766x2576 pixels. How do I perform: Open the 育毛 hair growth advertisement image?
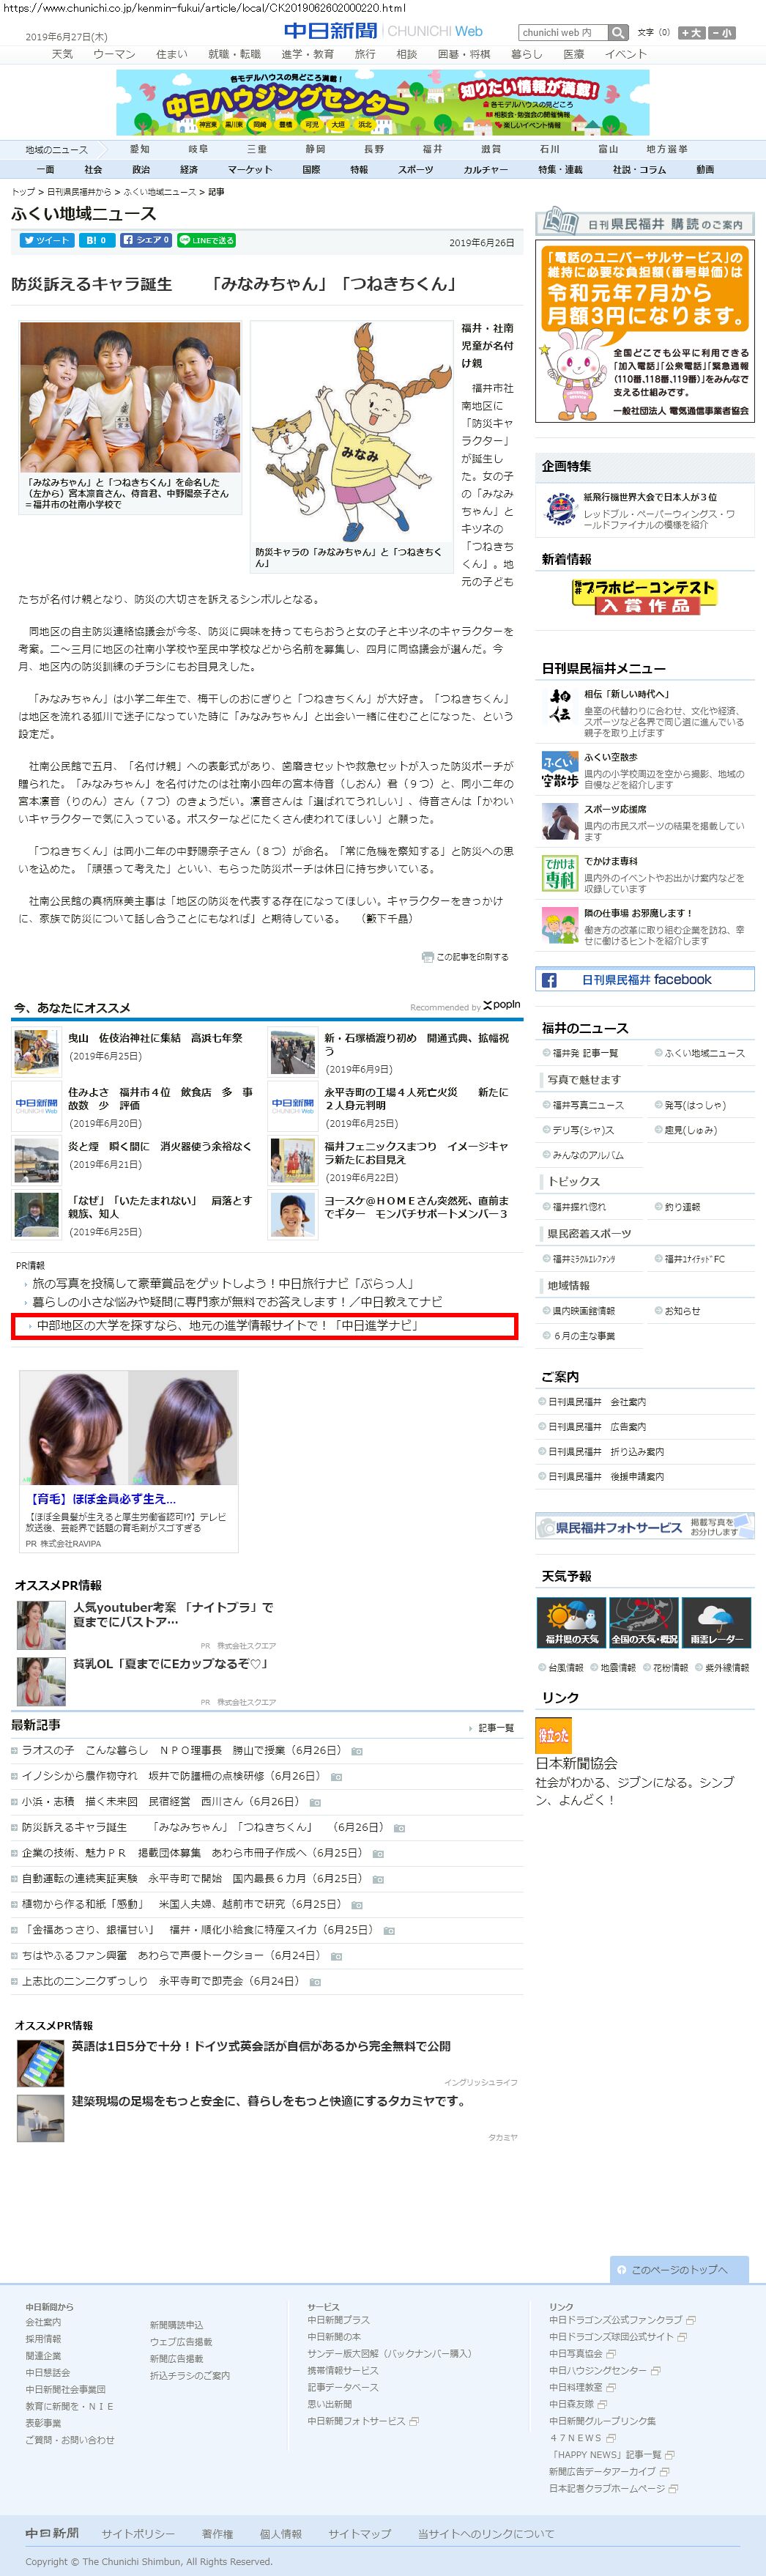(129, 1428)
